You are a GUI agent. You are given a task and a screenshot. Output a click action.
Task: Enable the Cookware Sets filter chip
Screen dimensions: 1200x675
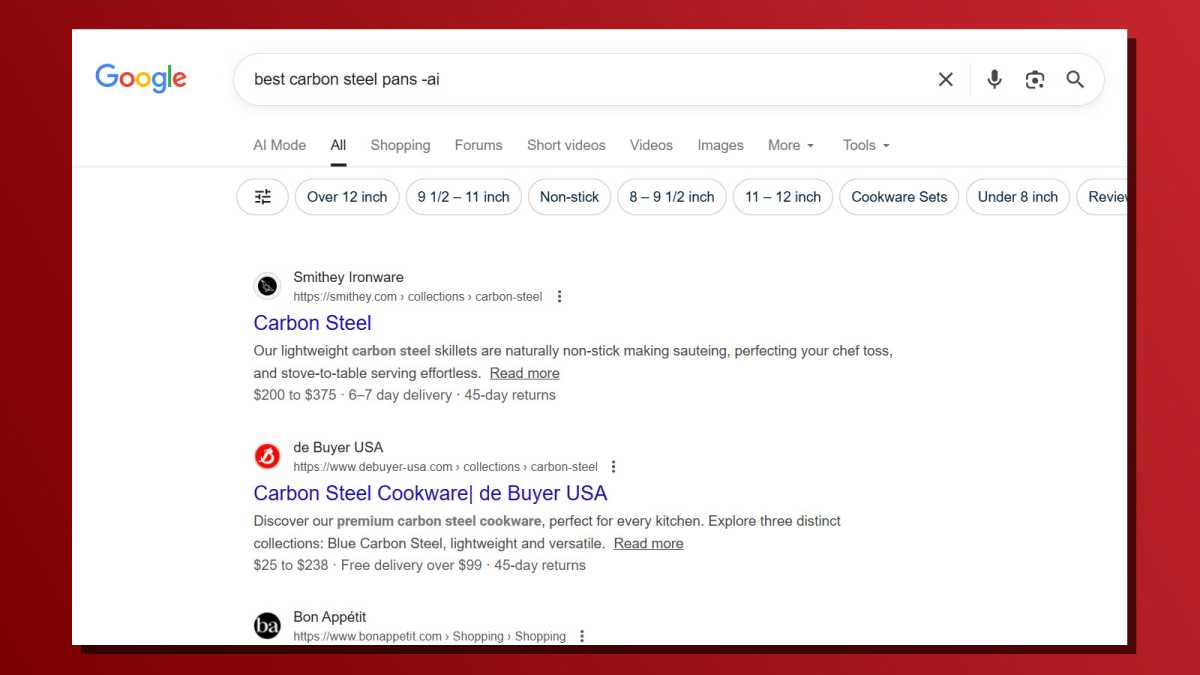pyautogui.click(x=899, y=197)
